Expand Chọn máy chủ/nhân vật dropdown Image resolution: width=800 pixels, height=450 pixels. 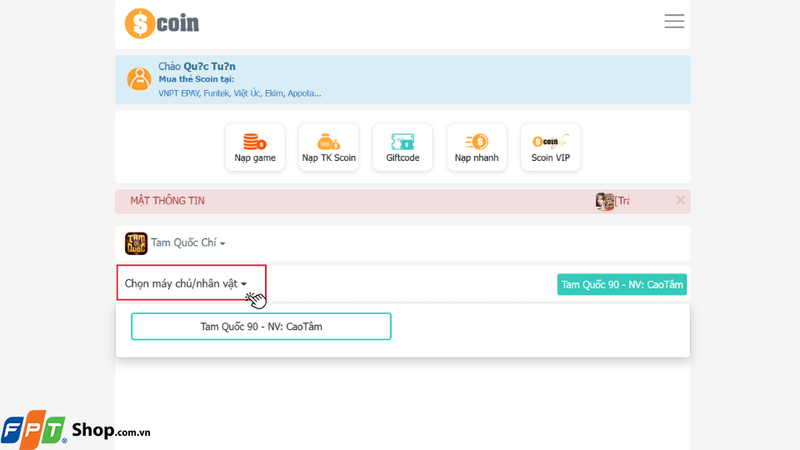point(186,284)
